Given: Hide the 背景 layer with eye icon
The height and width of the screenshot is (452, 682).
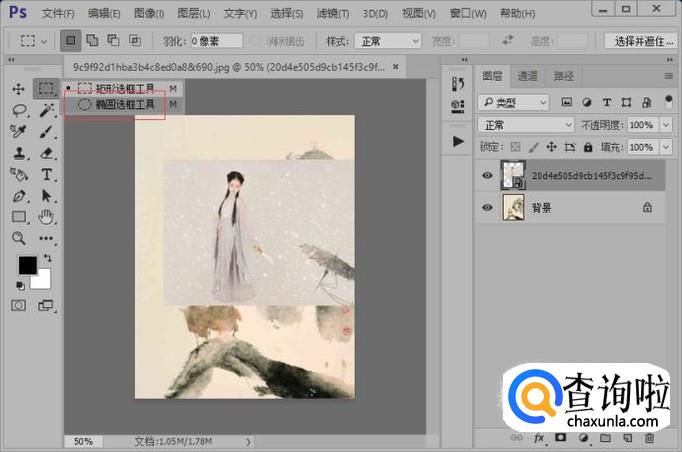Looking at the screenshot, I should point(487,208).
